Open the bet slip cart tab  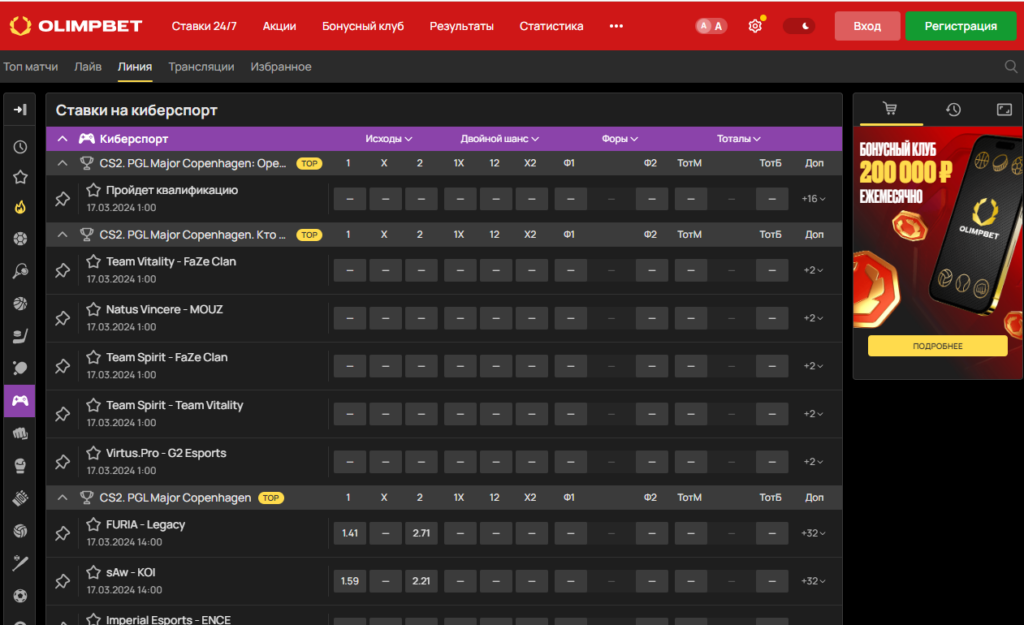point(890,109)
